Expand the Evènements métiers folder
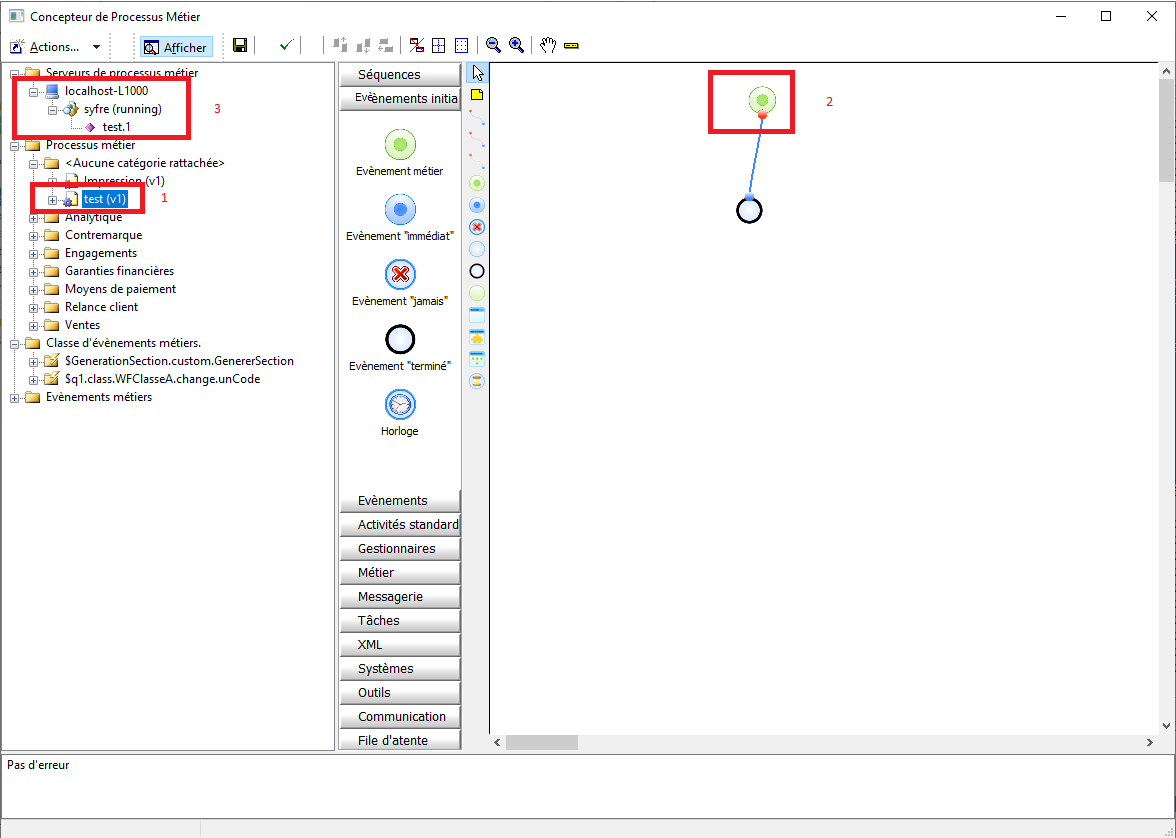This screenshot has height=838, width=1176. (x=14, y=398)
